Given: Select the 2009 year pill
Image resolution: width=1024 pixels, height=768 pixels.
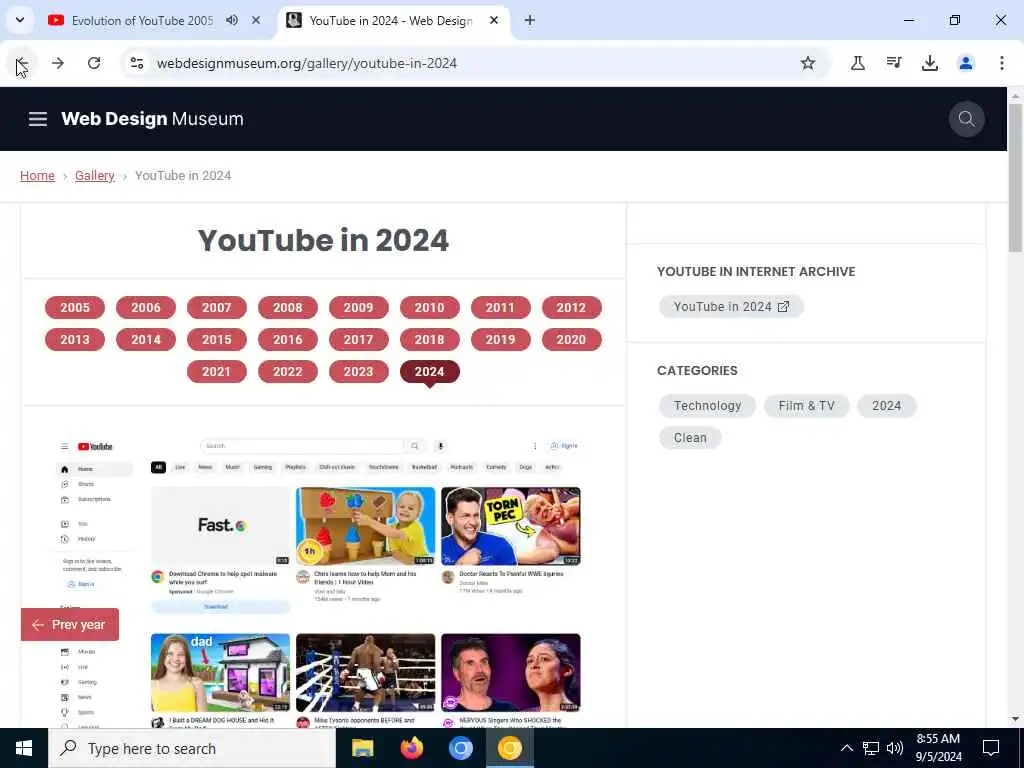Looking at the screenshot, I should pos(359,308).
